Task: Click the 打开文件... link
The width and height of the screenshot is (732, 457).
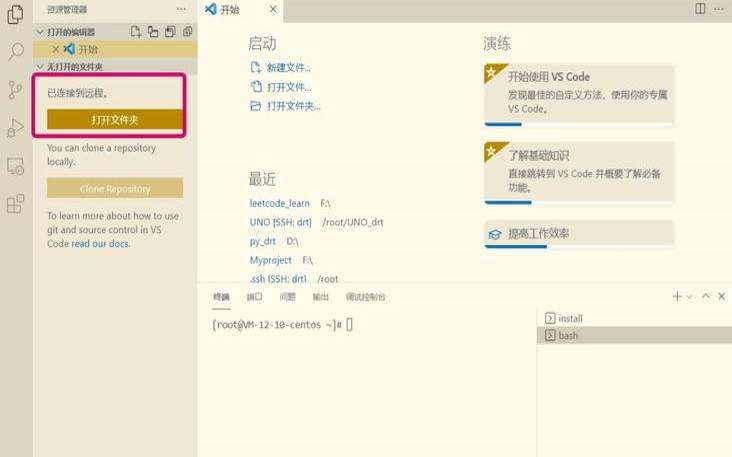Action: (289, 87)
